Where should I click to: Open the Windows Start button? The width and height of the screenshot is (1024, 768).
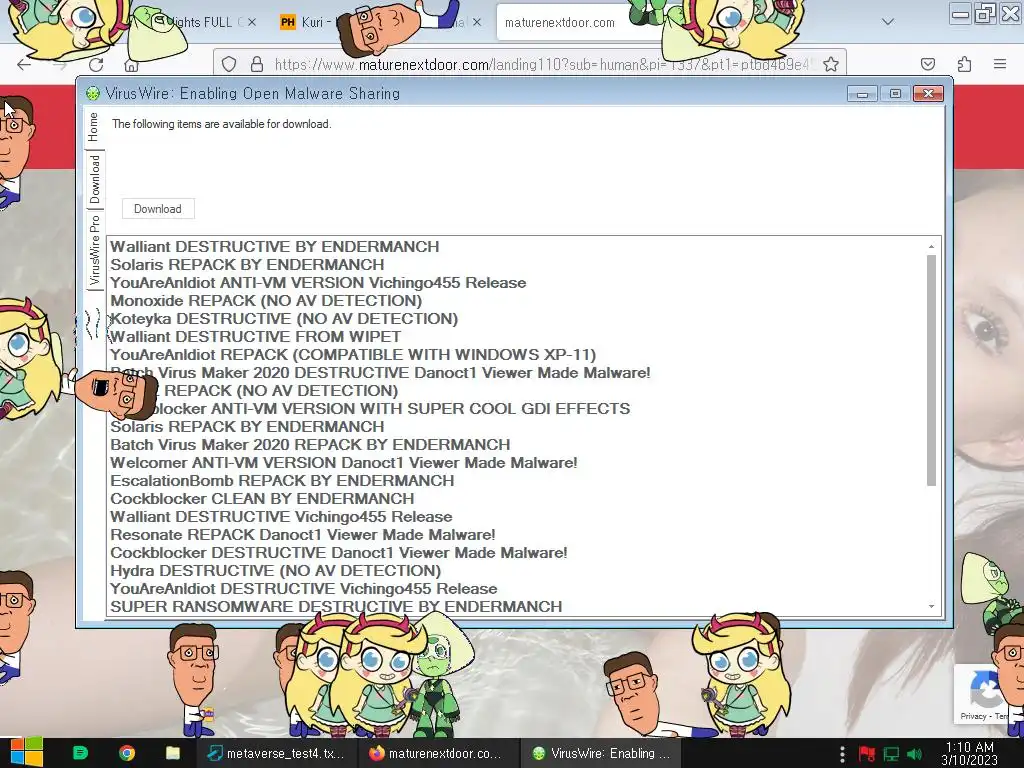pyautogui.click(x=26, y=753)
